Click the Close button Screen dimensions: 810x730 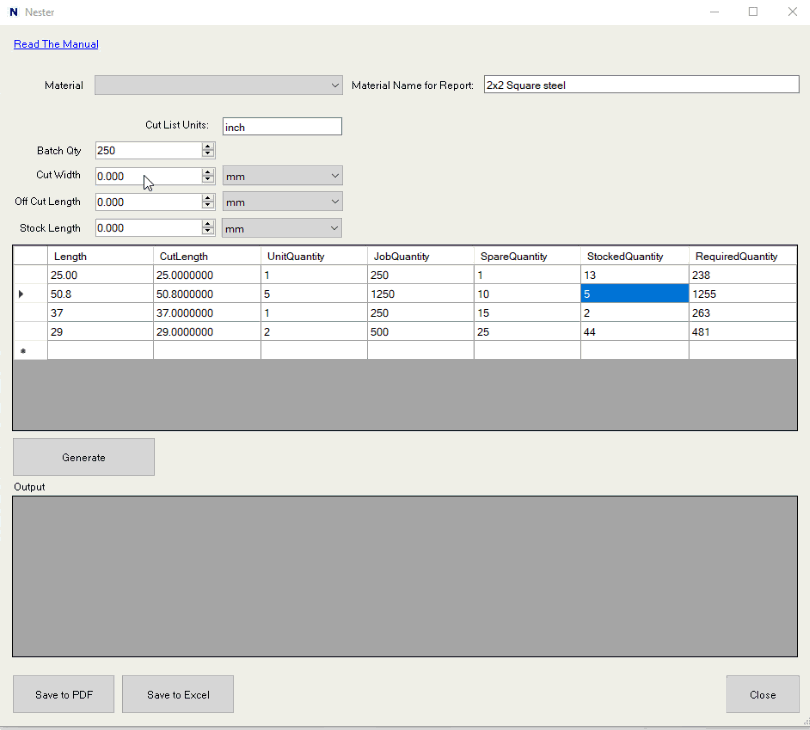[762, 694]
